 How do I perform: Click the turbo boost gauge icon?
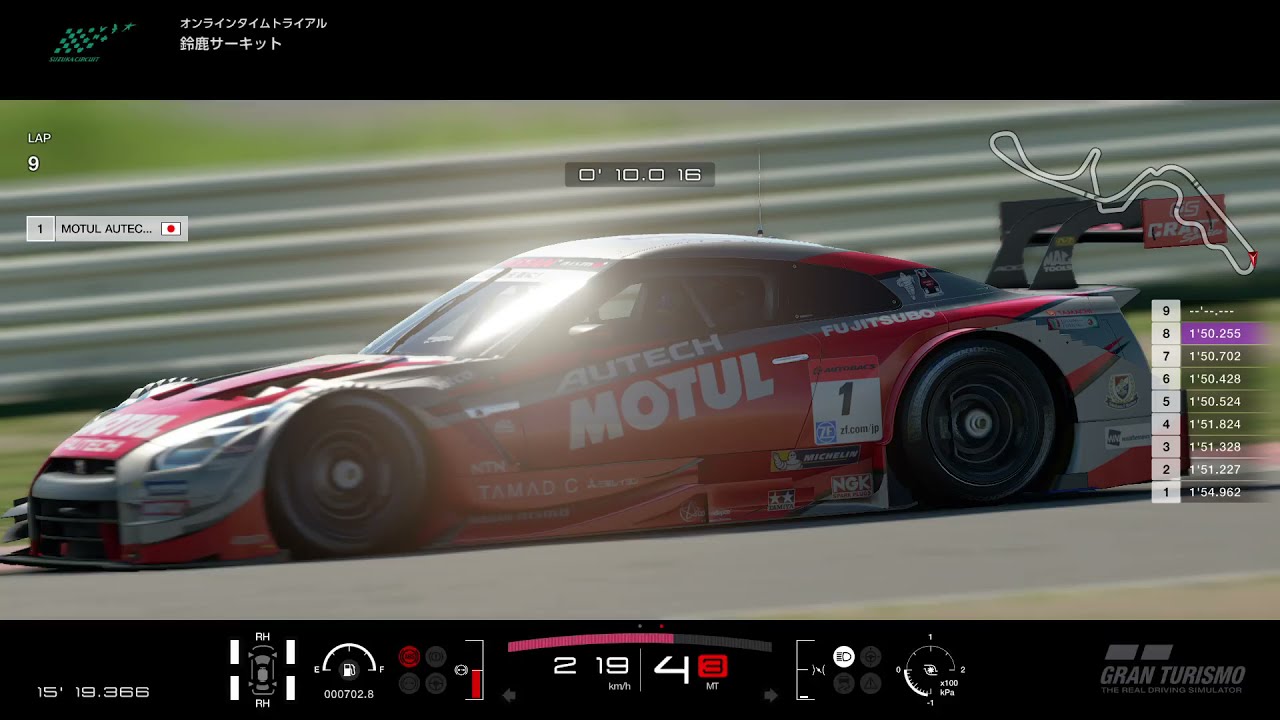click(x=930, y=670)
